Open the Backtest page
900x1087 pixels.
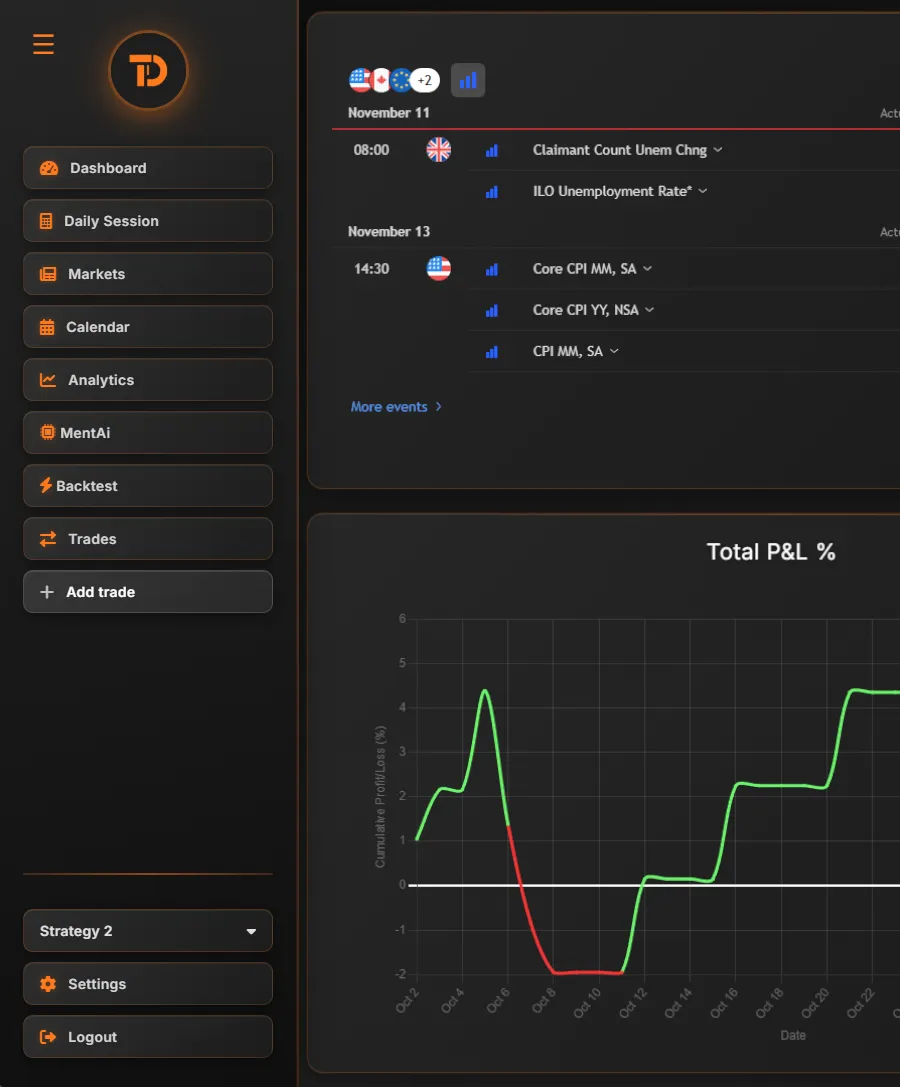click(x=148, y=486)
